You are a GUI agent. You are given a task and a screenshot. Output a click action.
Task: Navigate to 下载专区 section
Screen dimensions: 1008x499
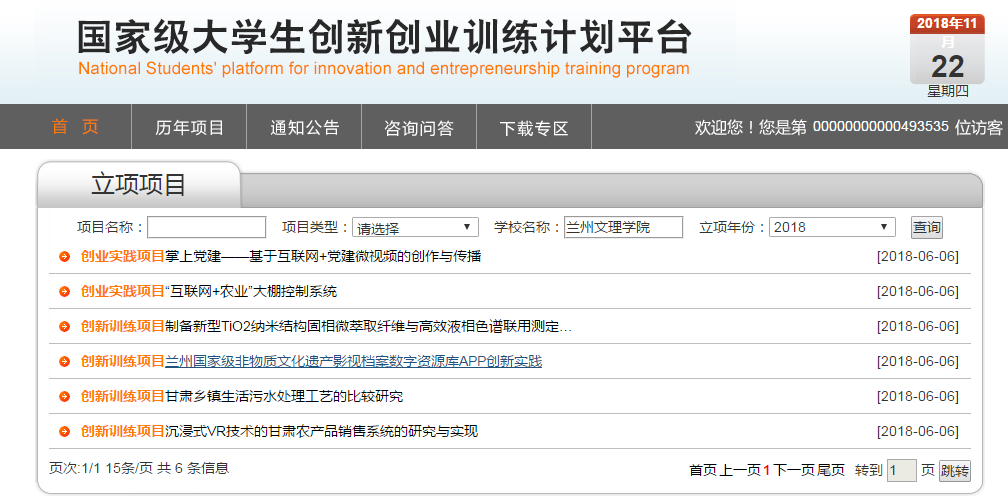point(534,128)
